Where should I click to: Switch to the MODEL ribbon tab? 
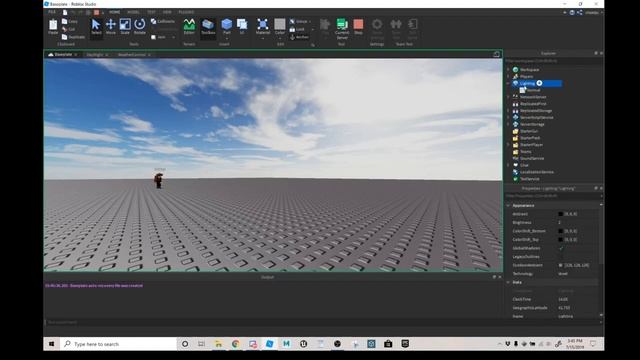(x=133, y=12)
